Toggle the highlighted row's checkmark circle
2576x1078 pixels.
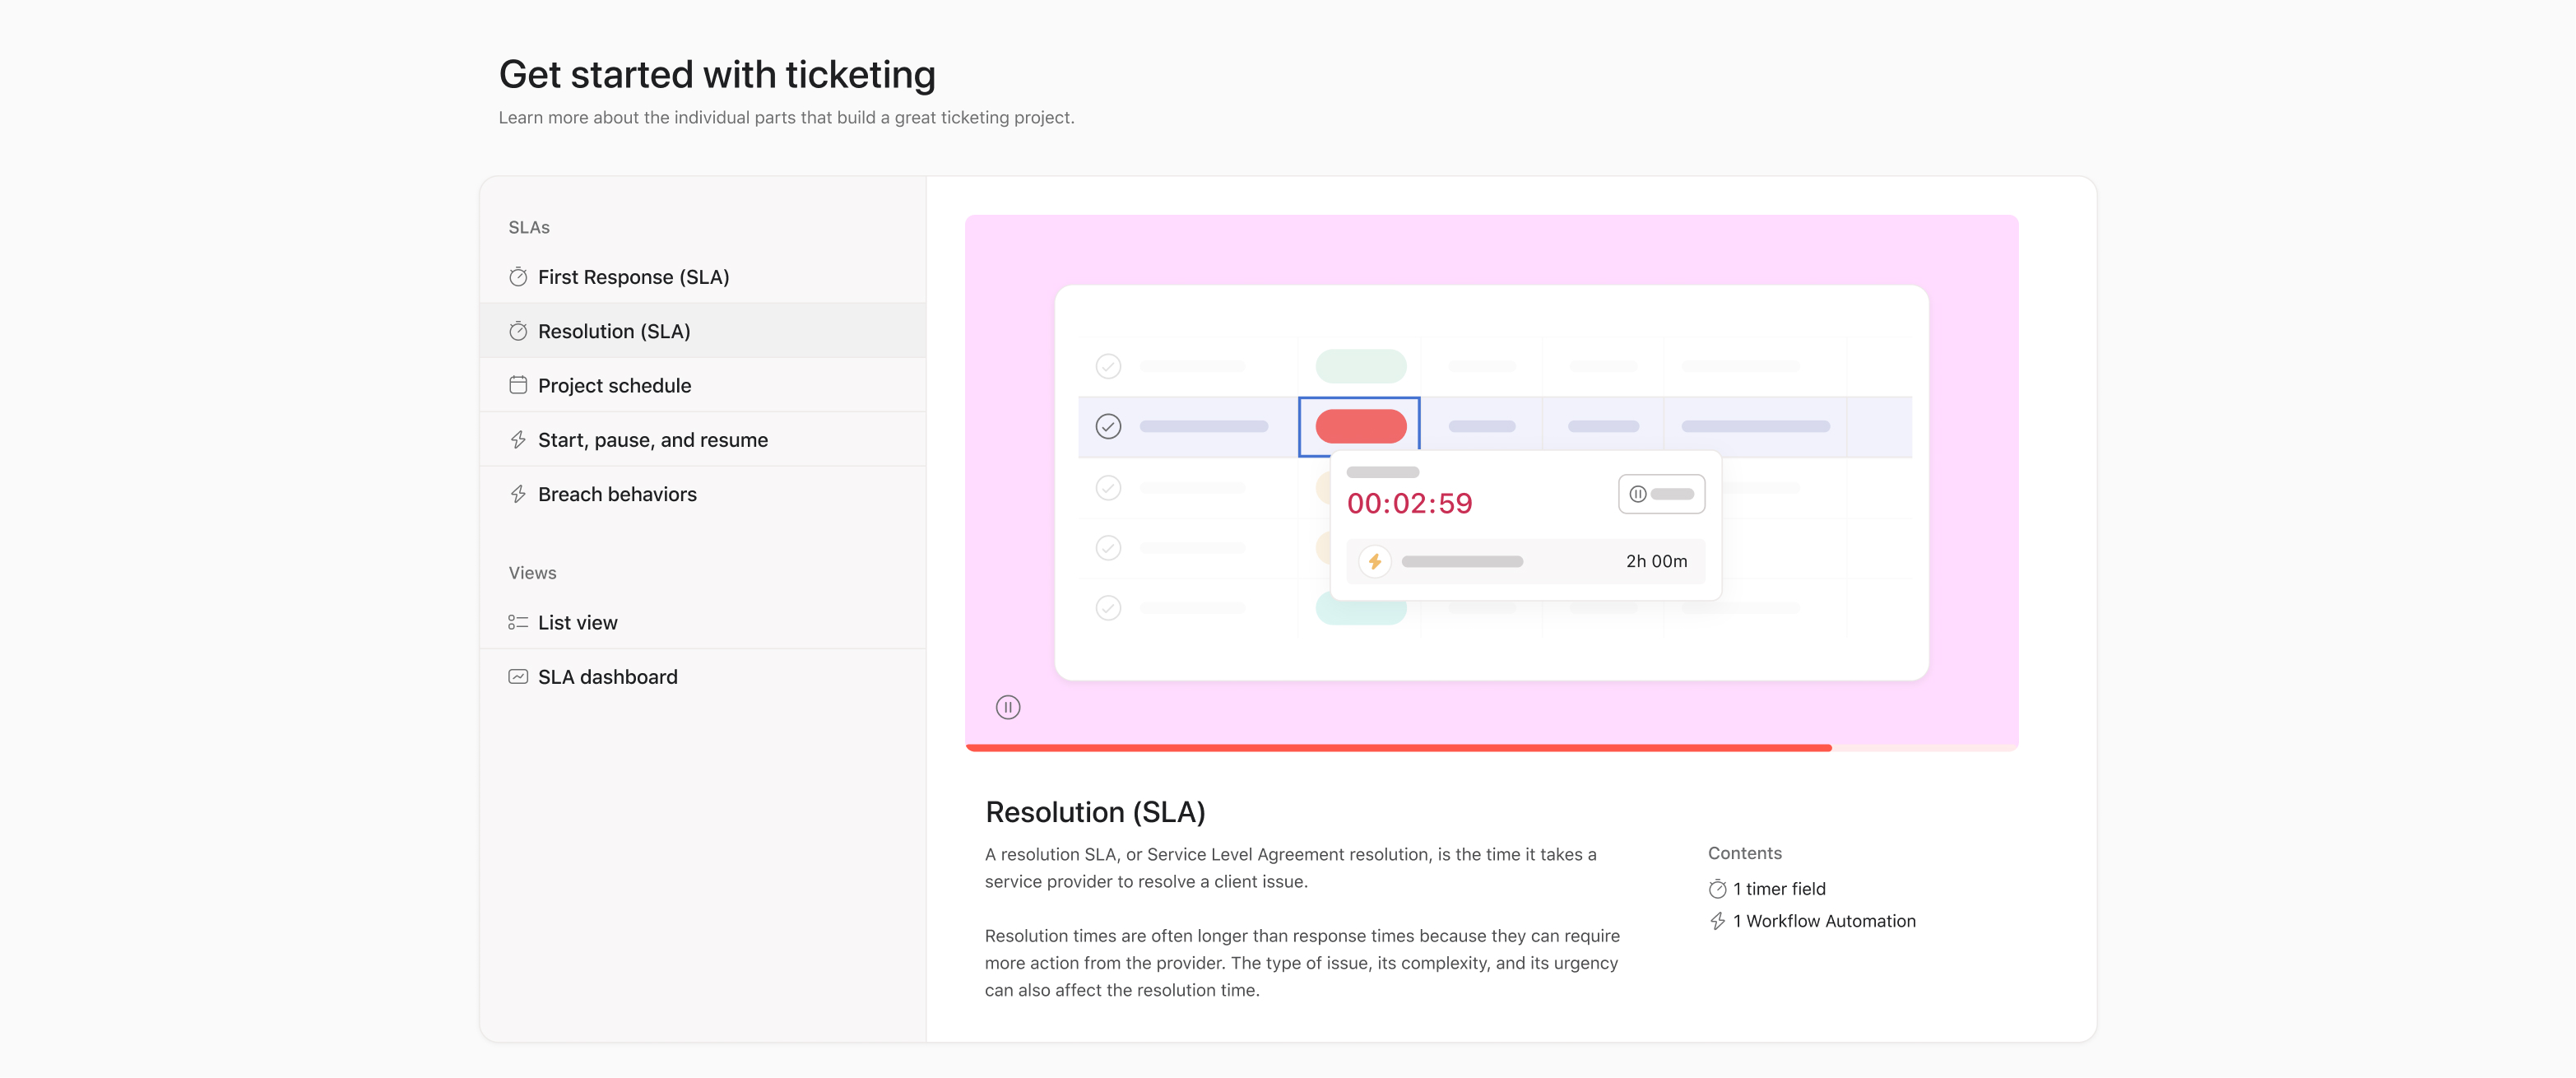pyautogui.click(x=1108, y=426)
